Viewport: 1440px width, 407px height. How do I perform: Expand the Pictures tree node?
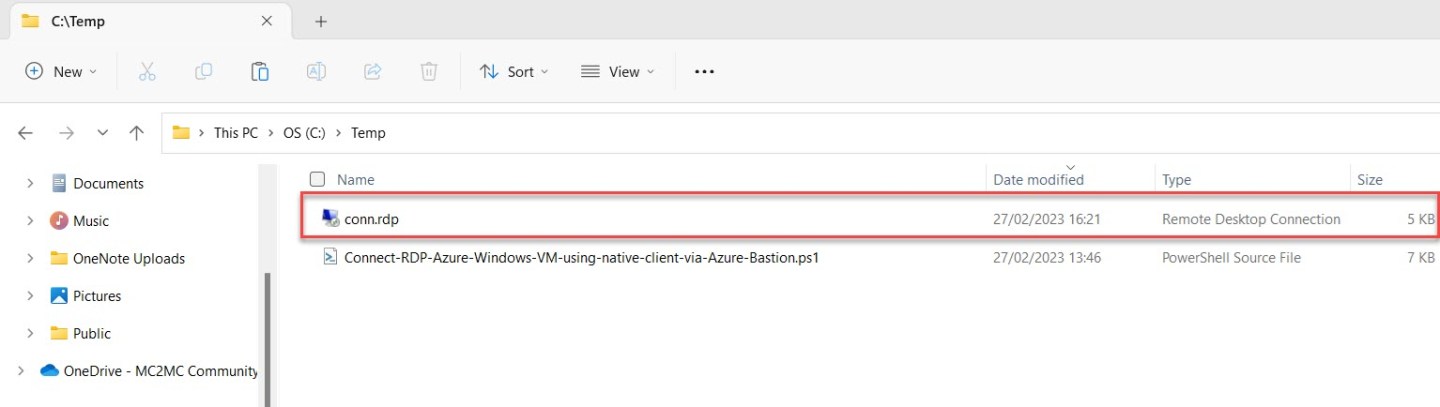30,296
